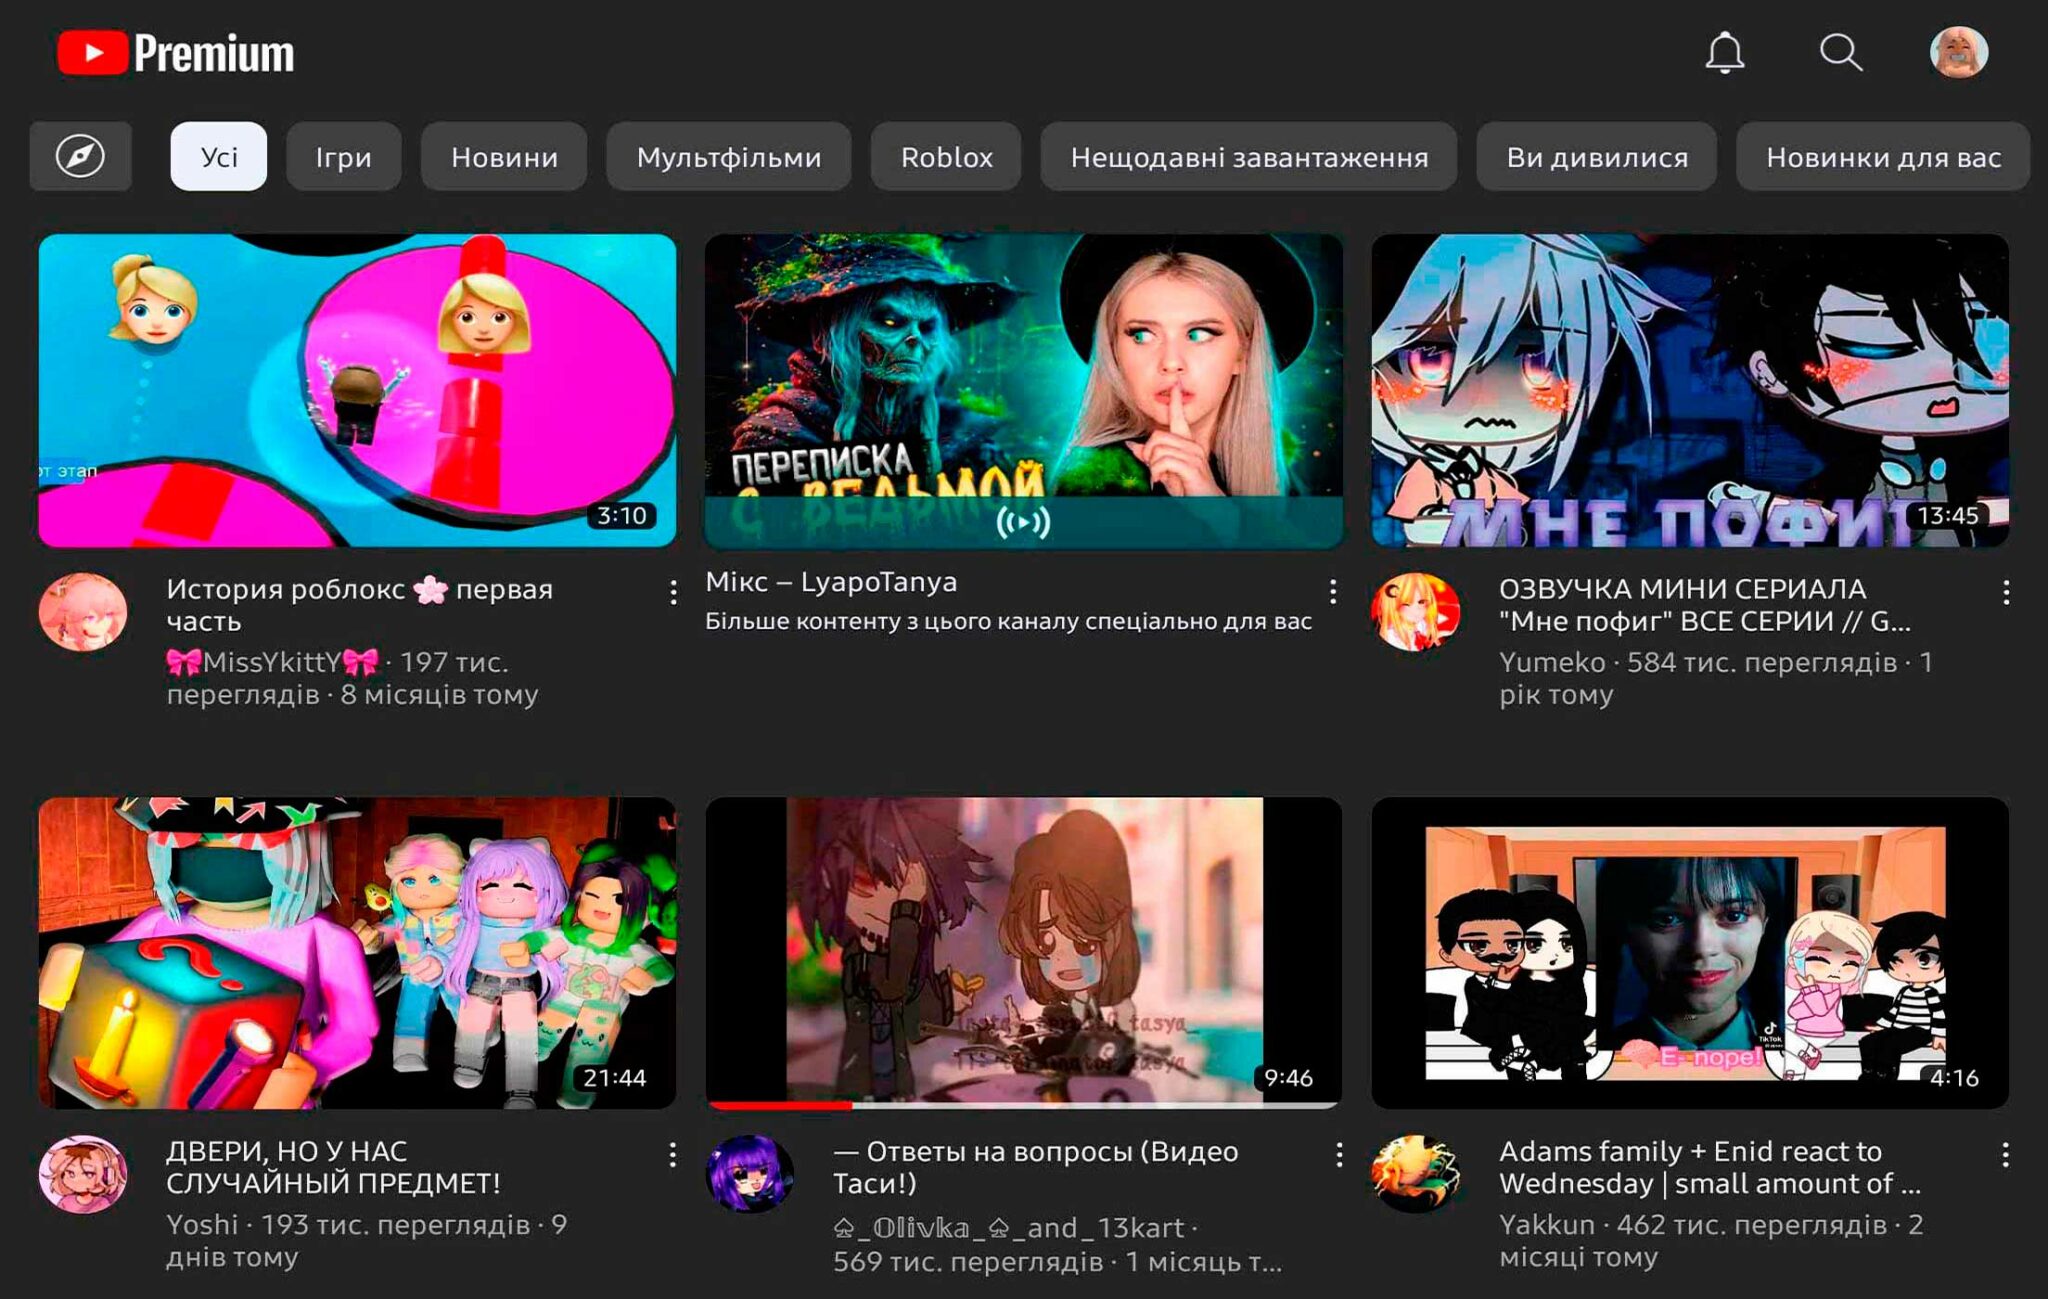2048x1299 pixels.
Task: Open the Explore compass icon
Action: pyautogui.click(x=82, y=156)
